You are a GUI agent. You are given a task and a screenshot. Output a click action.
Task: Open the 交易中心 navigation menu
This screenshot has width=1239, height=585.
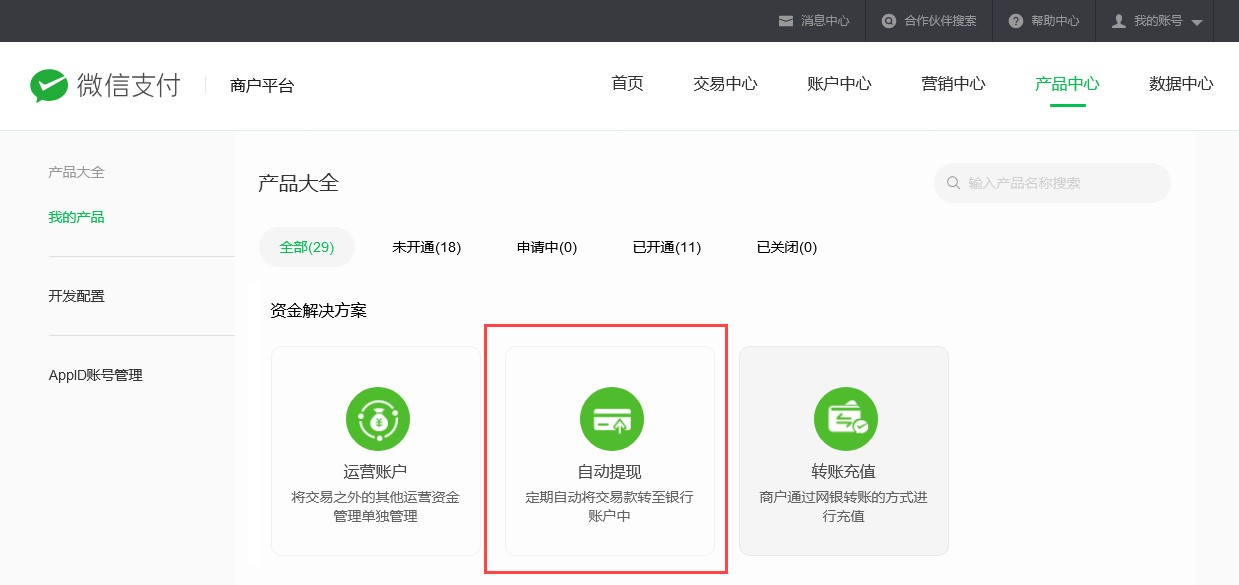click(x=725, y=84)
